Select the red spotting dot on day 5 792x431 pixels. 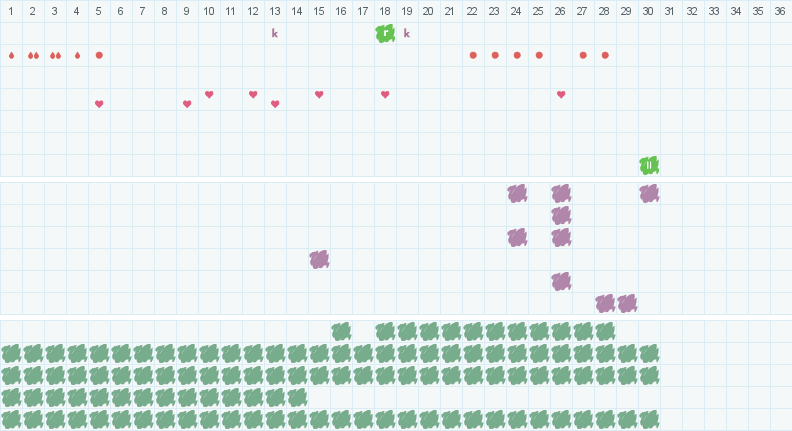[99, 56]
